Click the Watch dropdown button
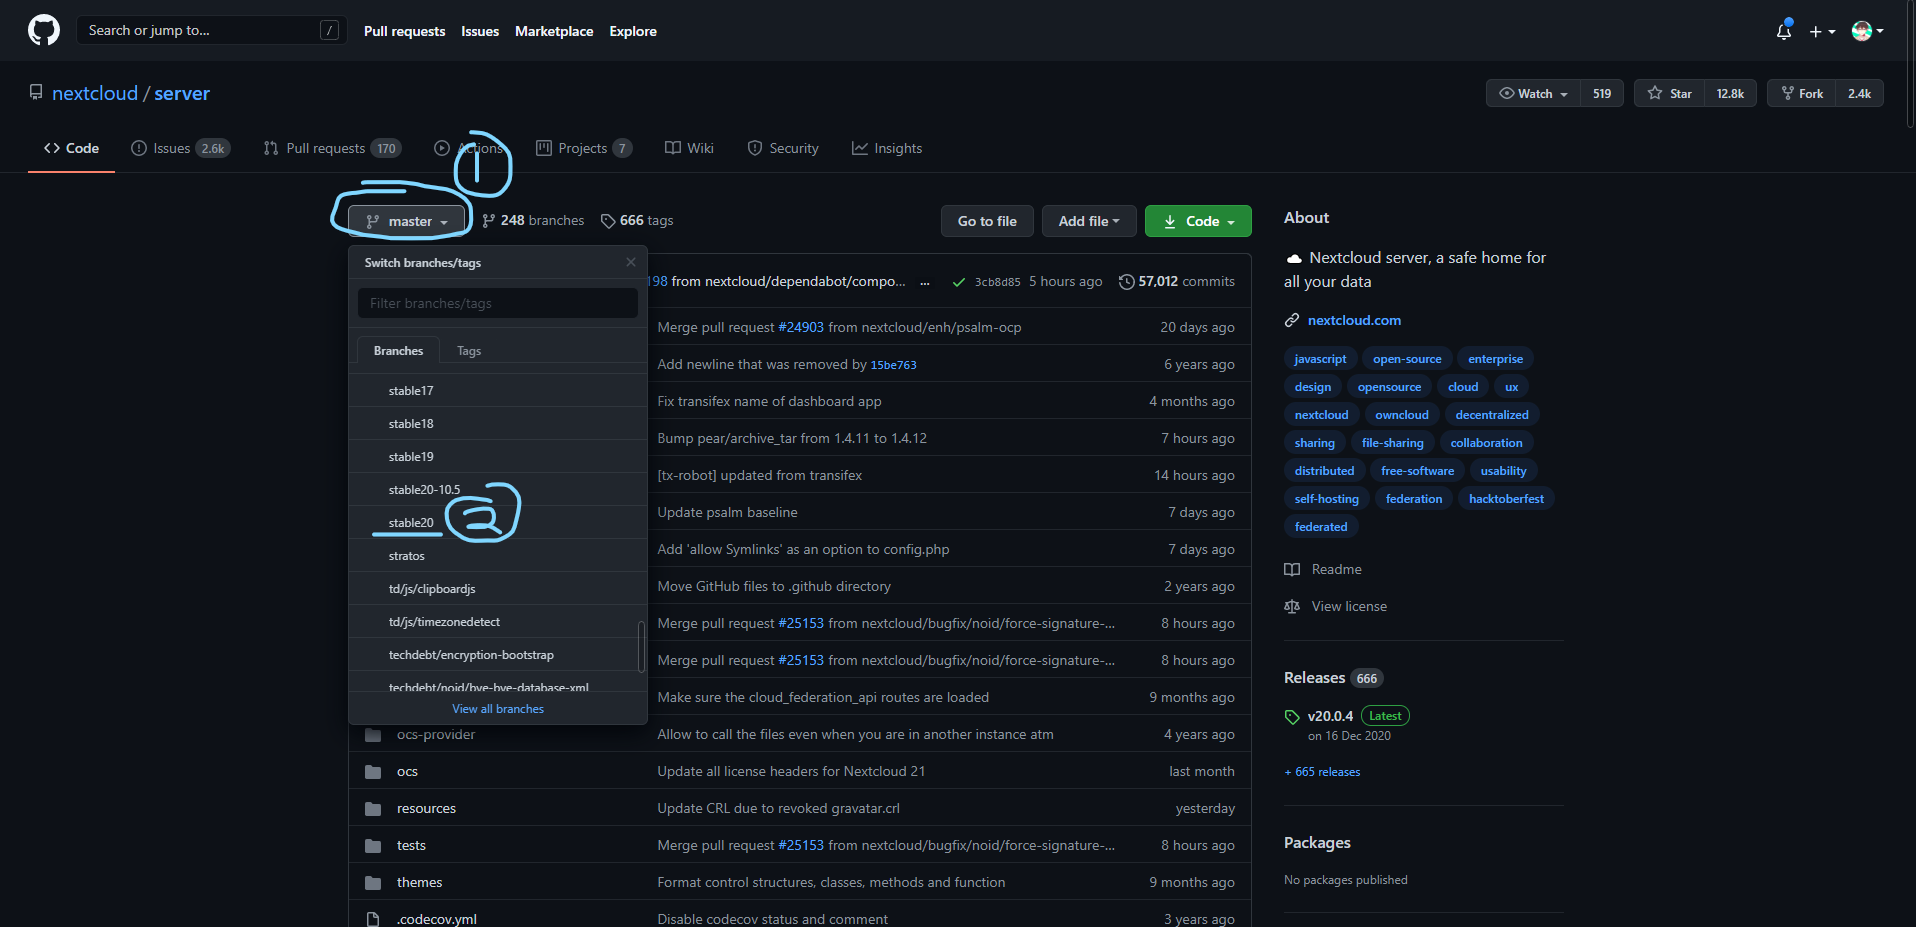This screenshot has width=1916, height=927. point(1533,93)
